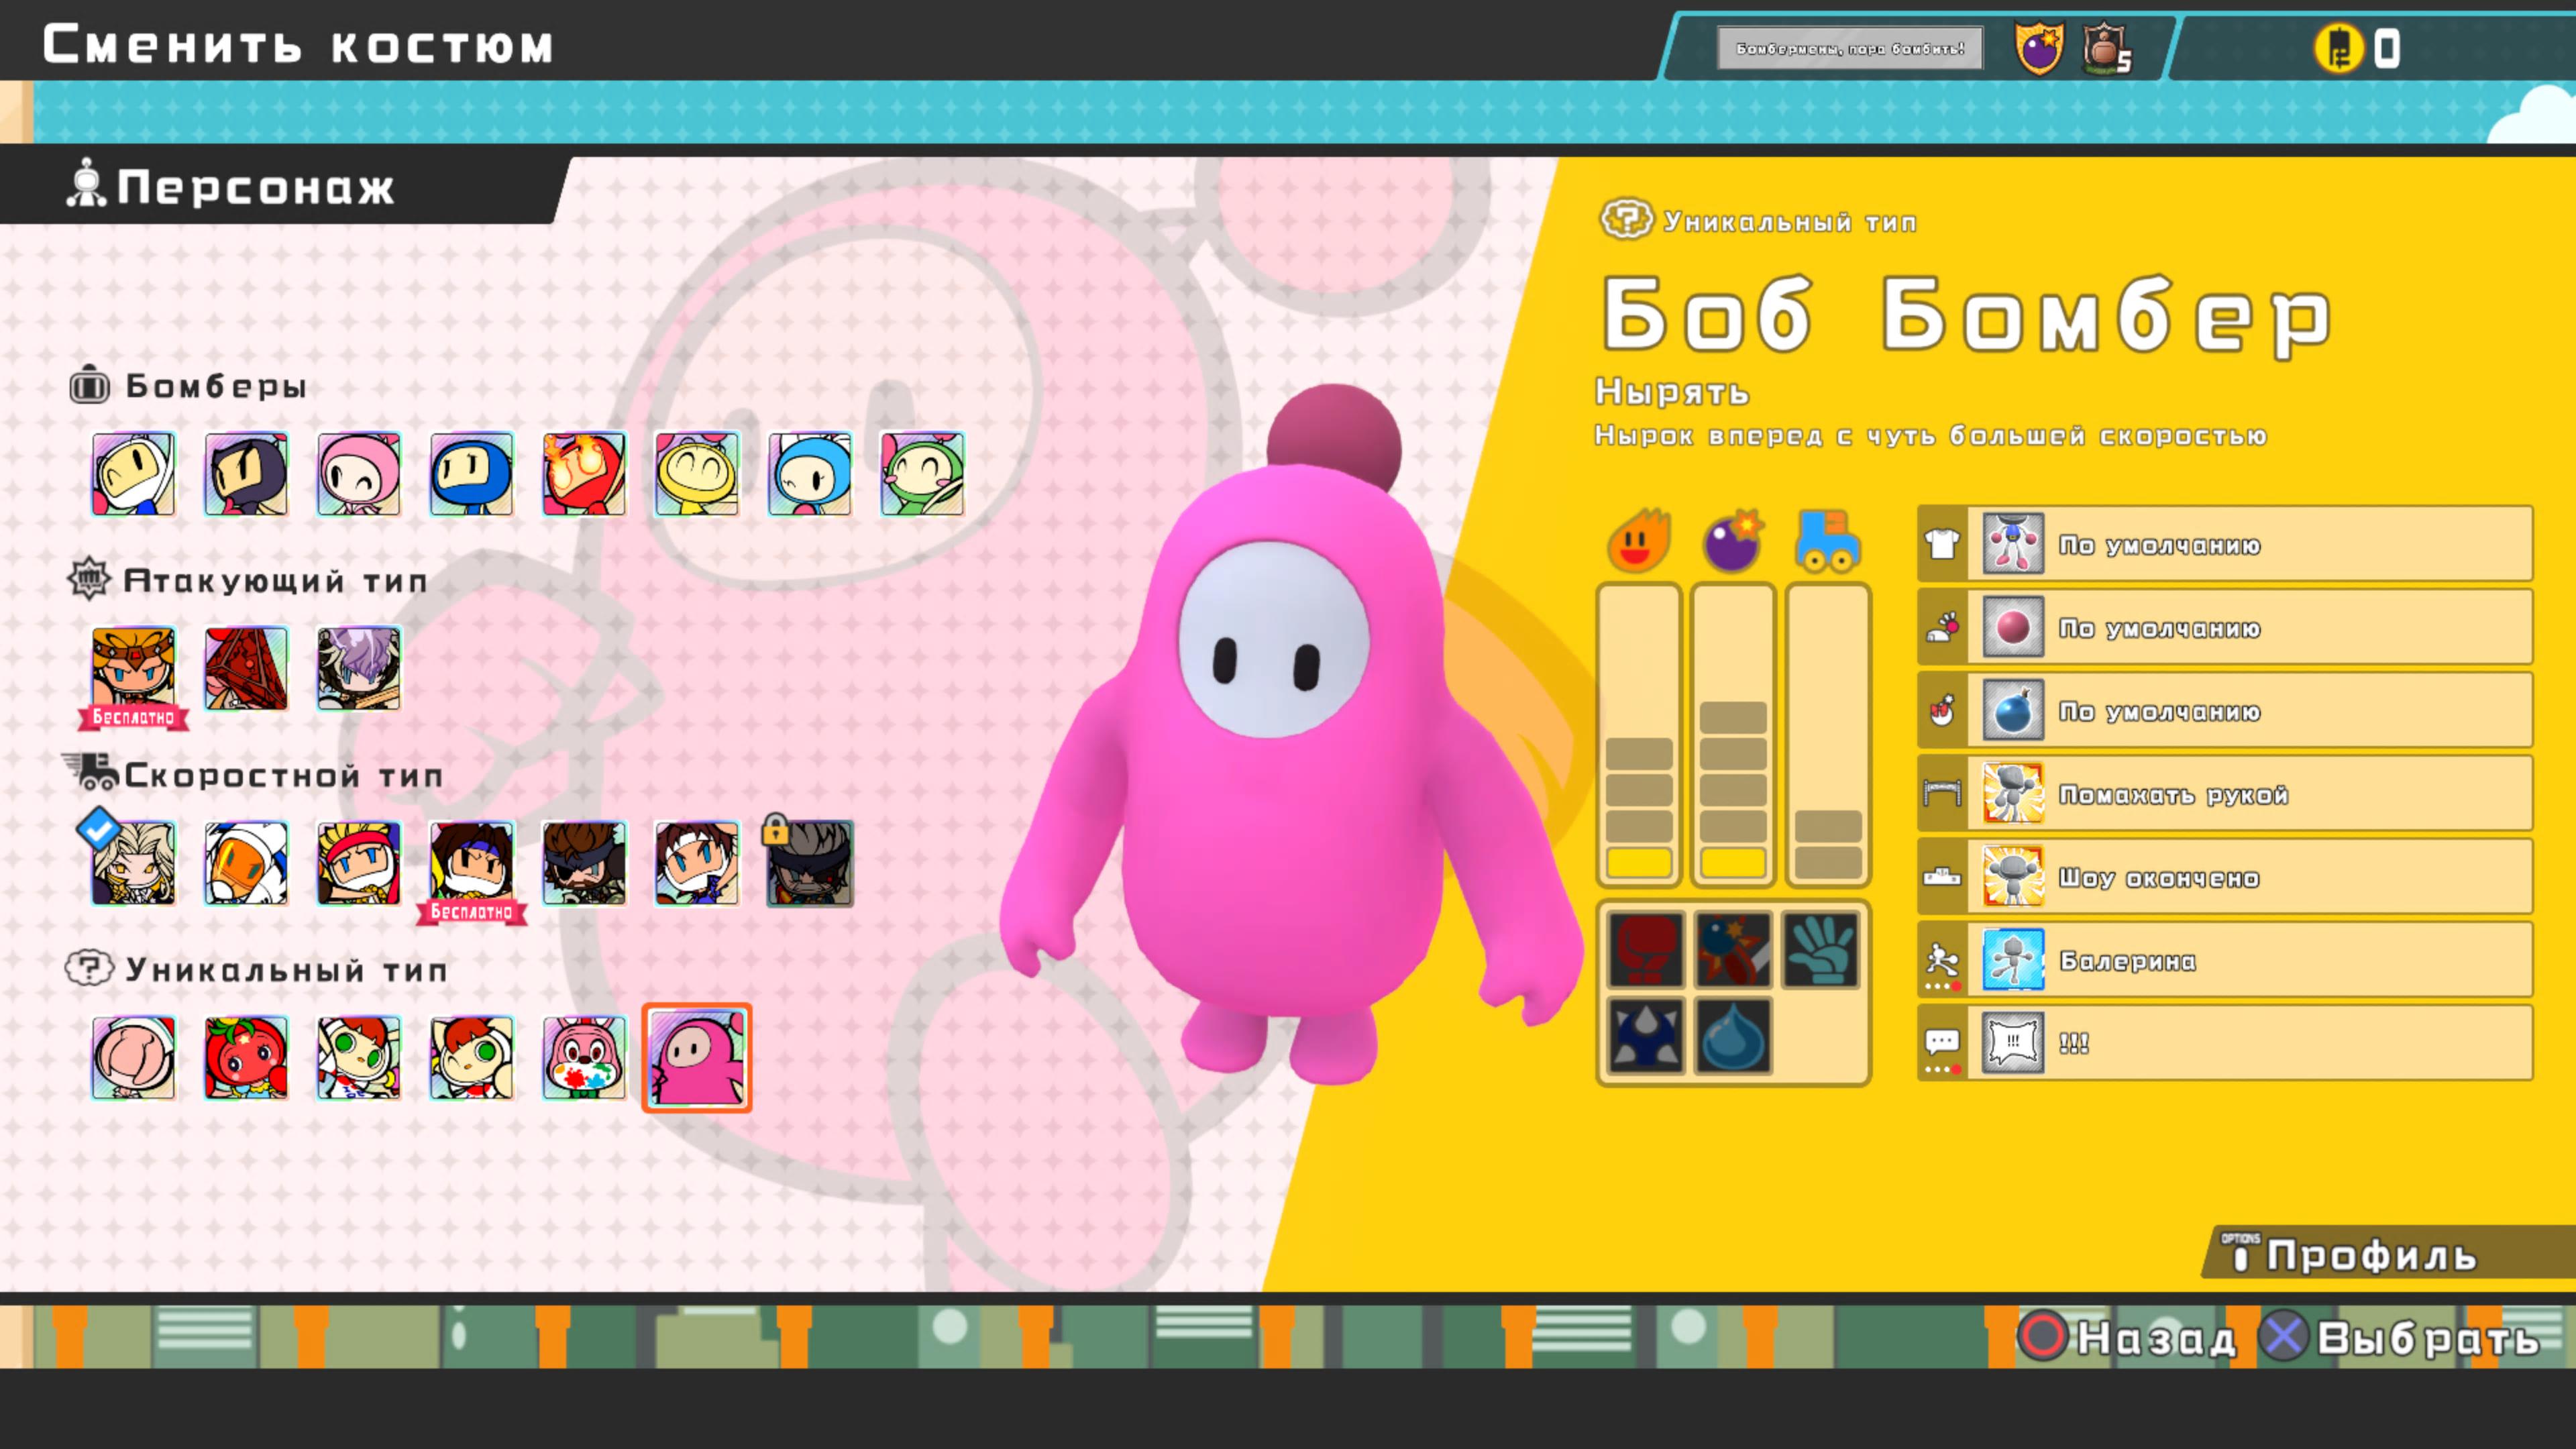Select the red-headband speed-type character

click(x=359, y=863)
